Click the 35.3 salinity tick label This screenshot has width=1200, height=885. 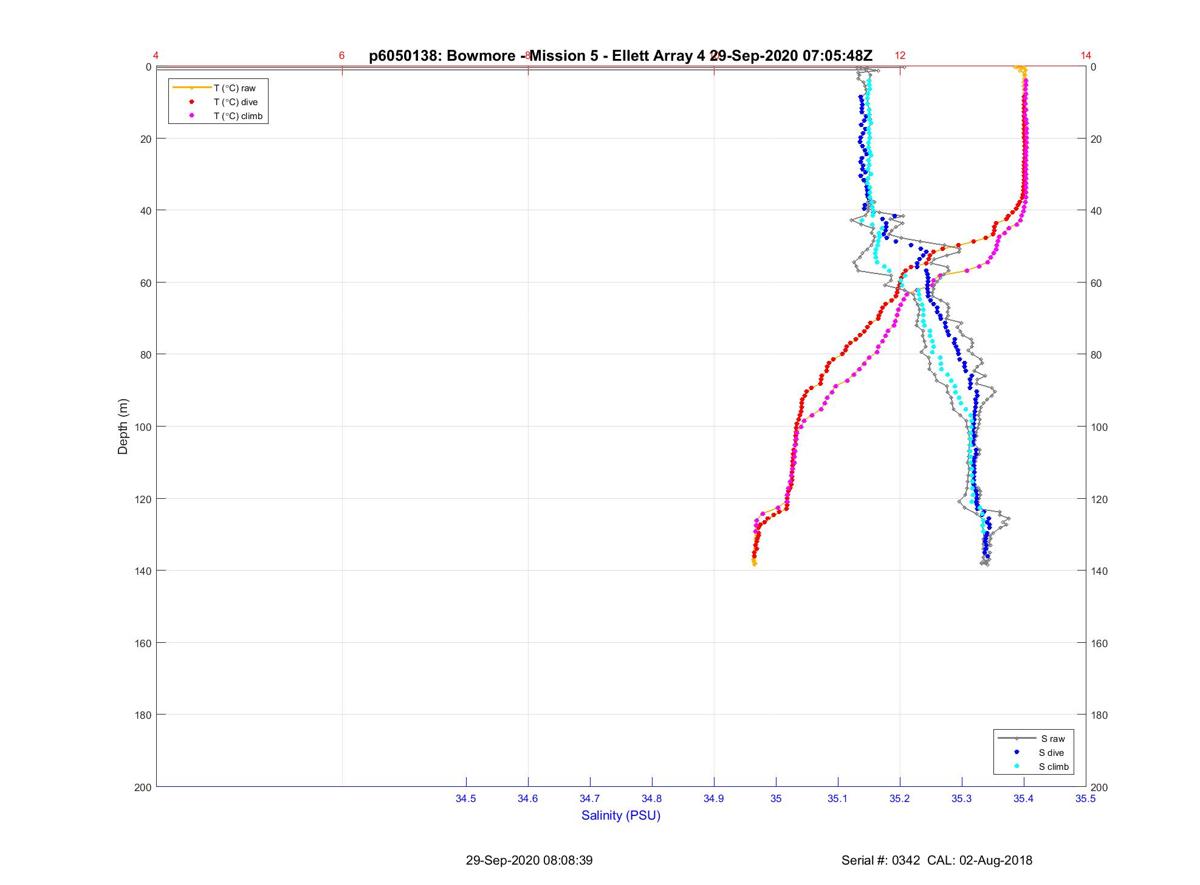[962, 798]
